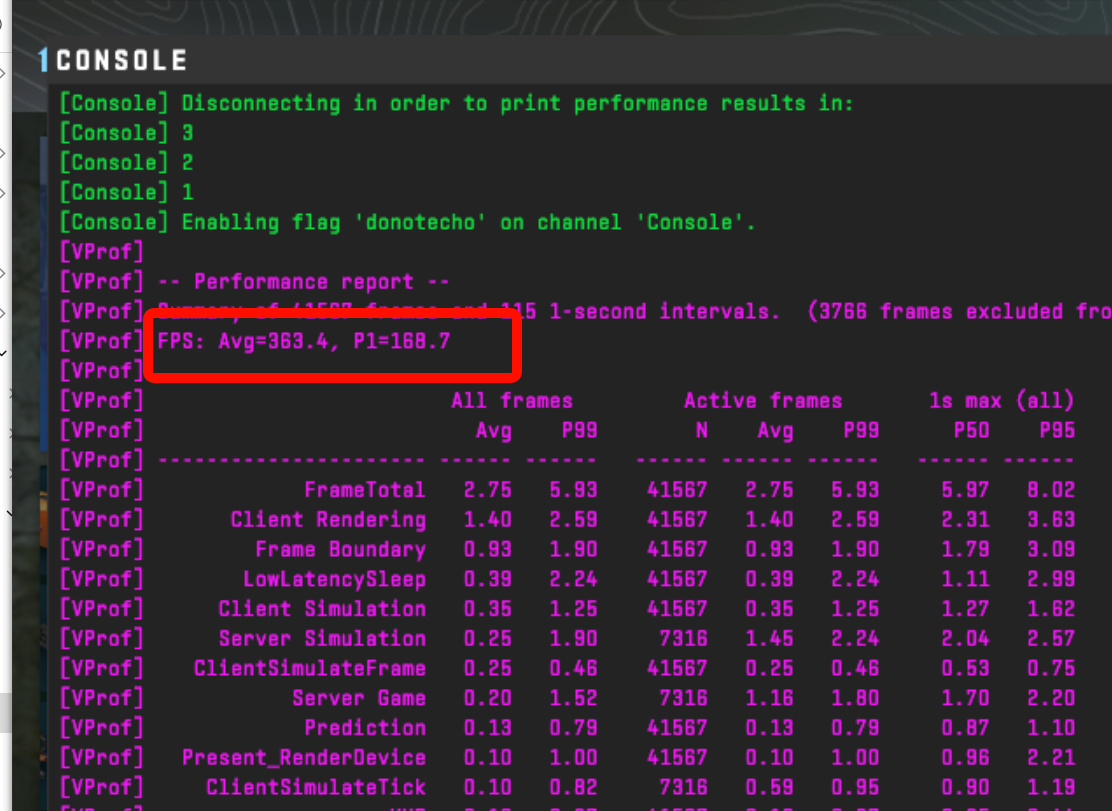
Task: Click the 'Disconnecting in order to print' message
Action: (x=517, y=104)
